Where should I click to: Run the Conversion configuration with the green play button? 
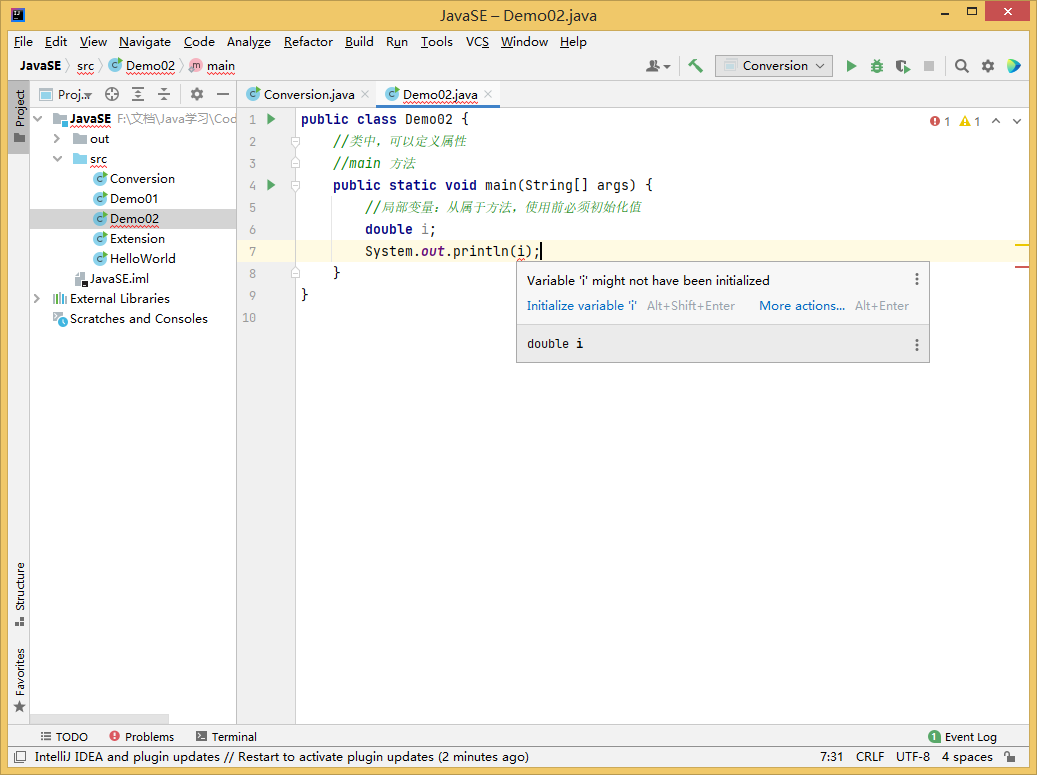click(x=851, y=66)
